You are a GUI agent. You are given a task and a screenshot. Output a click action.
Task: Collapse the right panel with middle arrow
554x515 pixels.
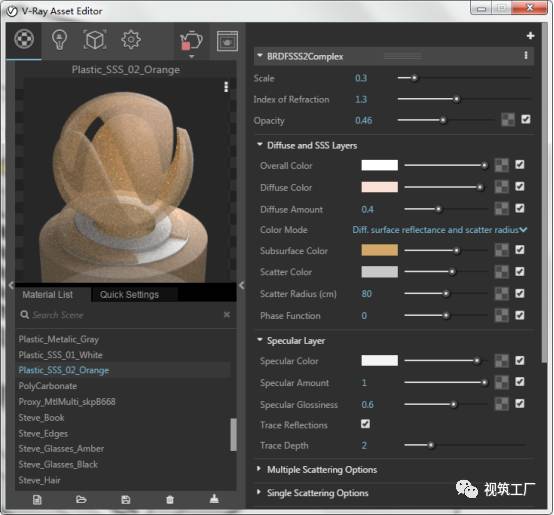tap(242, 285)
